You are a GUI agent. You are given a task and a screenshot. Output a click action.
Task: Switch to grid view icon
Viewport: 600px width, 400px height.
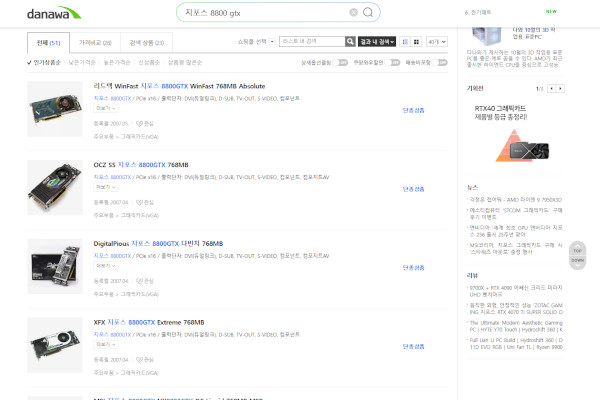tap(416, 42)
